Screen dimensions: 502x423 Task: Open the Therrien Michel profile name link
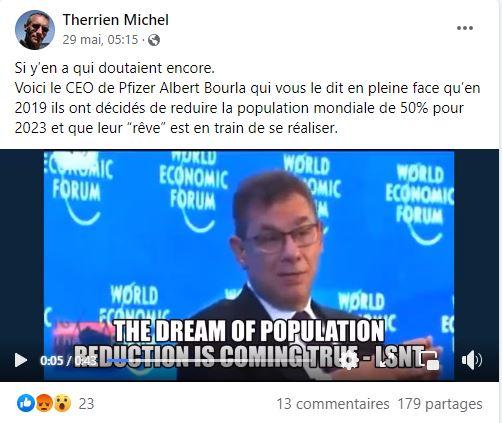pos(116,20)
